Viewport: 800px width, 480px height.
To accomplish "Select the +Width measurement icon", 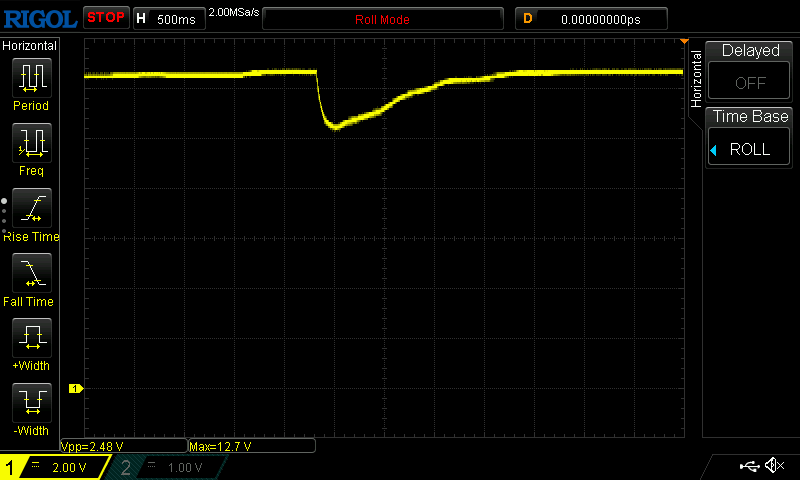I will point(32,338).
